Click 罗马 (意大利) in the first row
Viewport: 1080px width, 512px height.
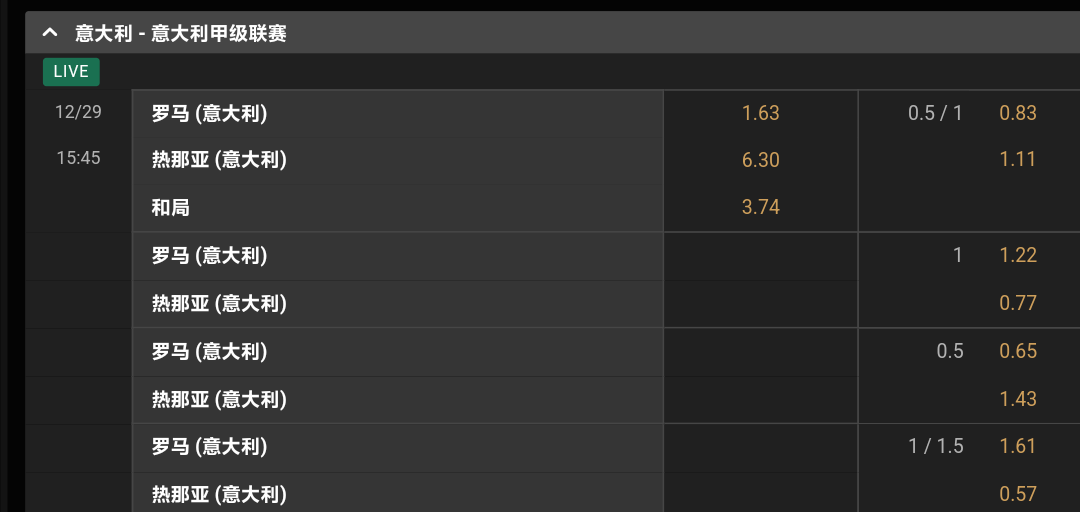coord(209,113)
